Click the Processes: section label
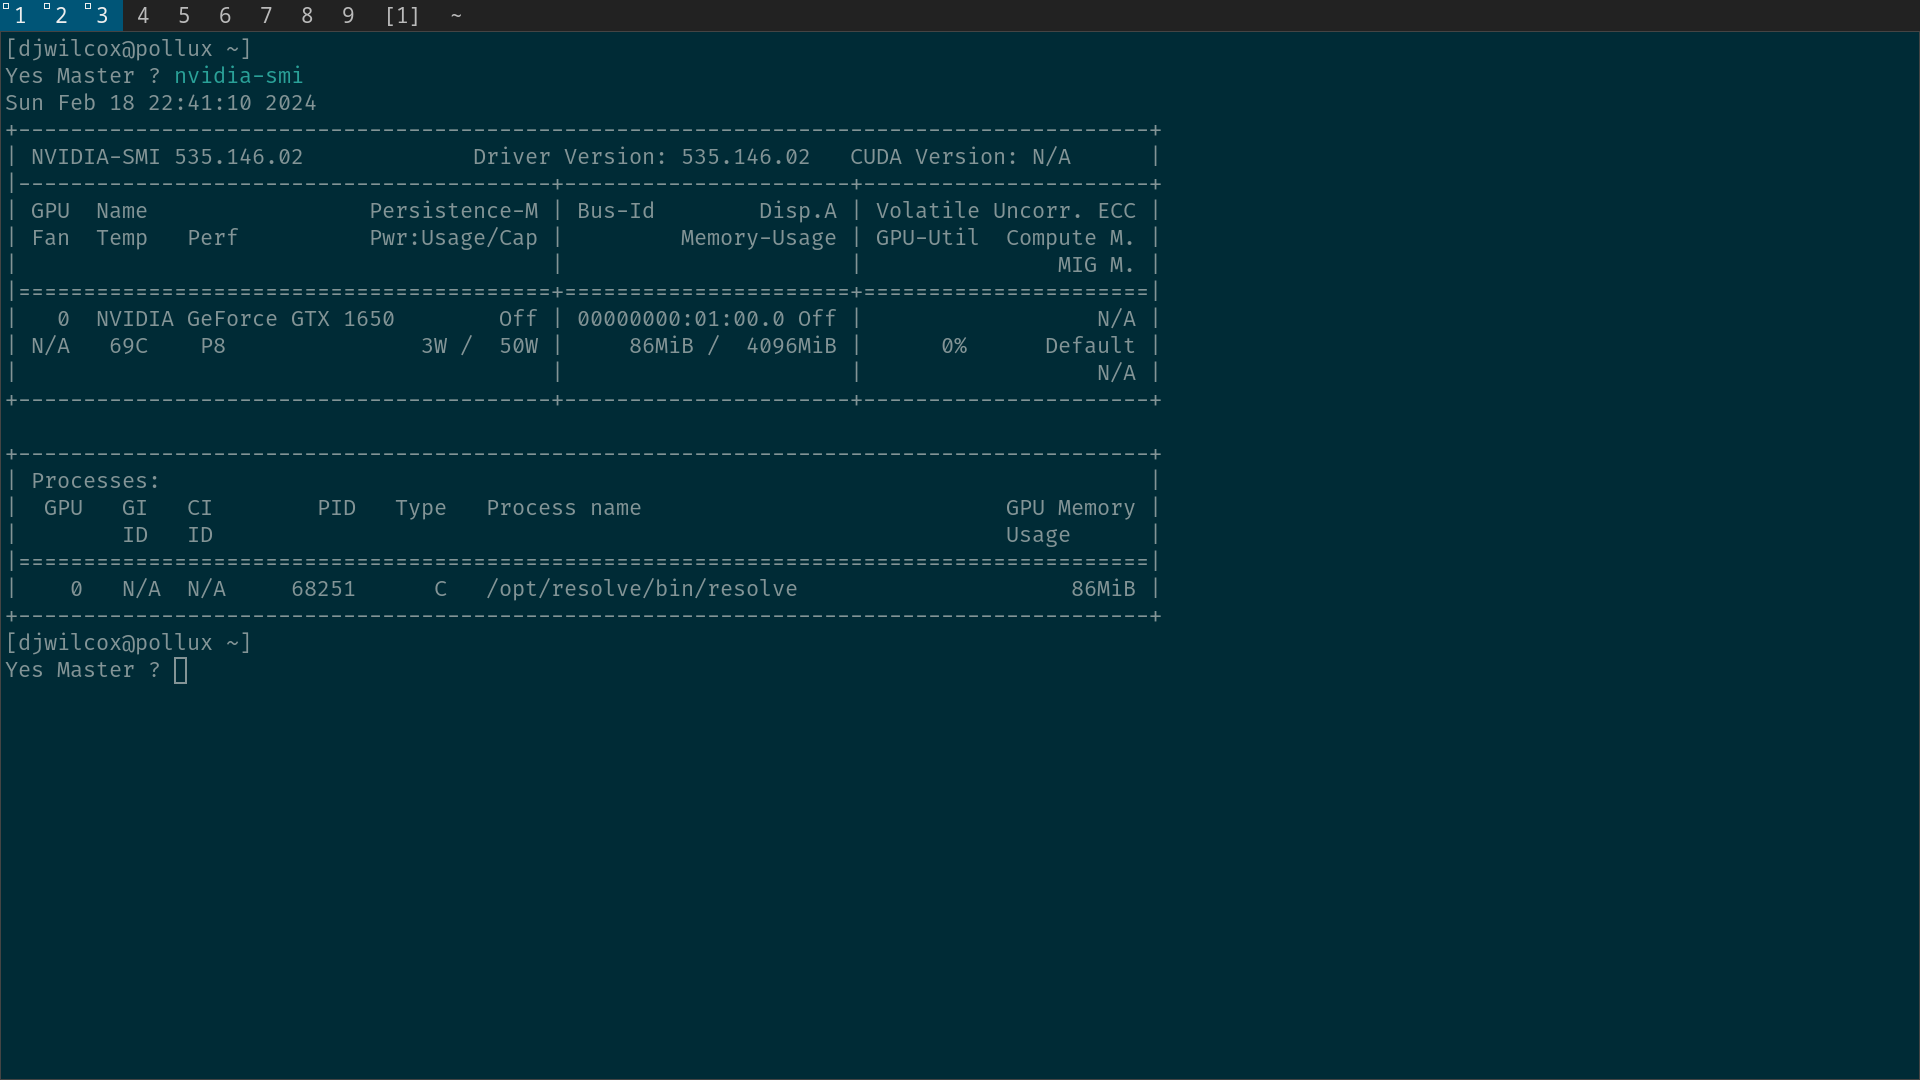 [x=96, y=481]
